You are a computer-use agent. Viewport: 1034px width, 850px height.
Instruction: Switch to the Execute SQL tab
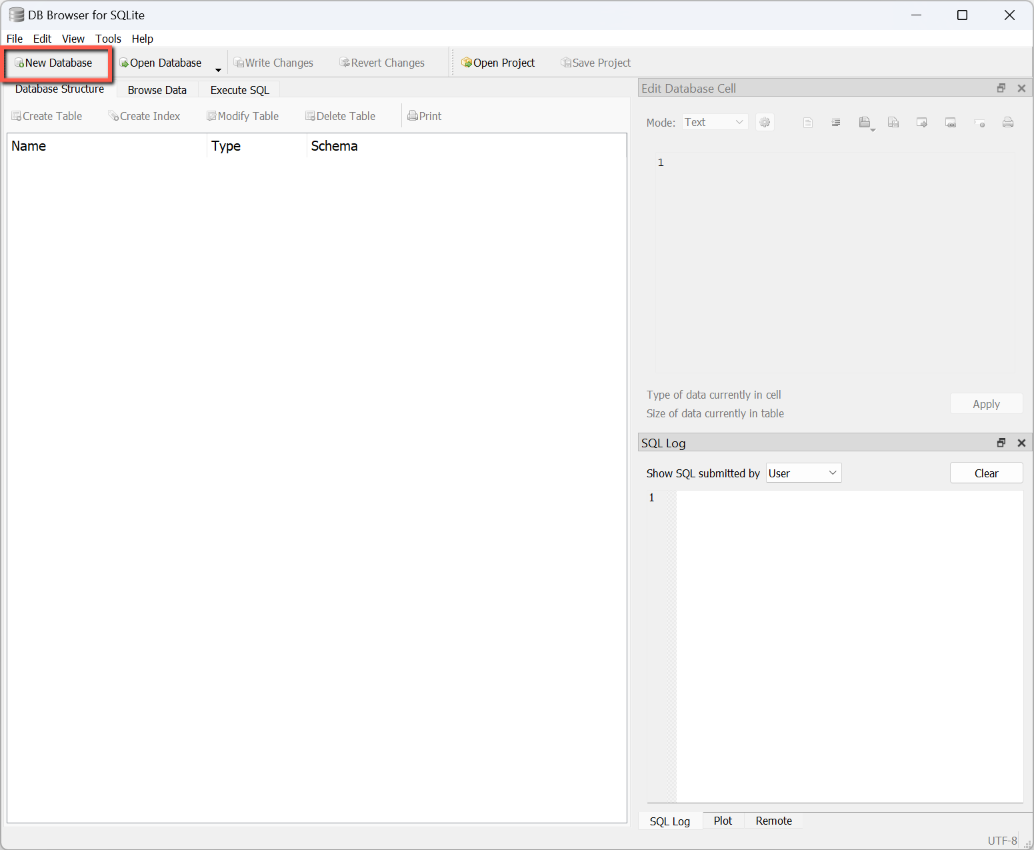coord(239,90)
